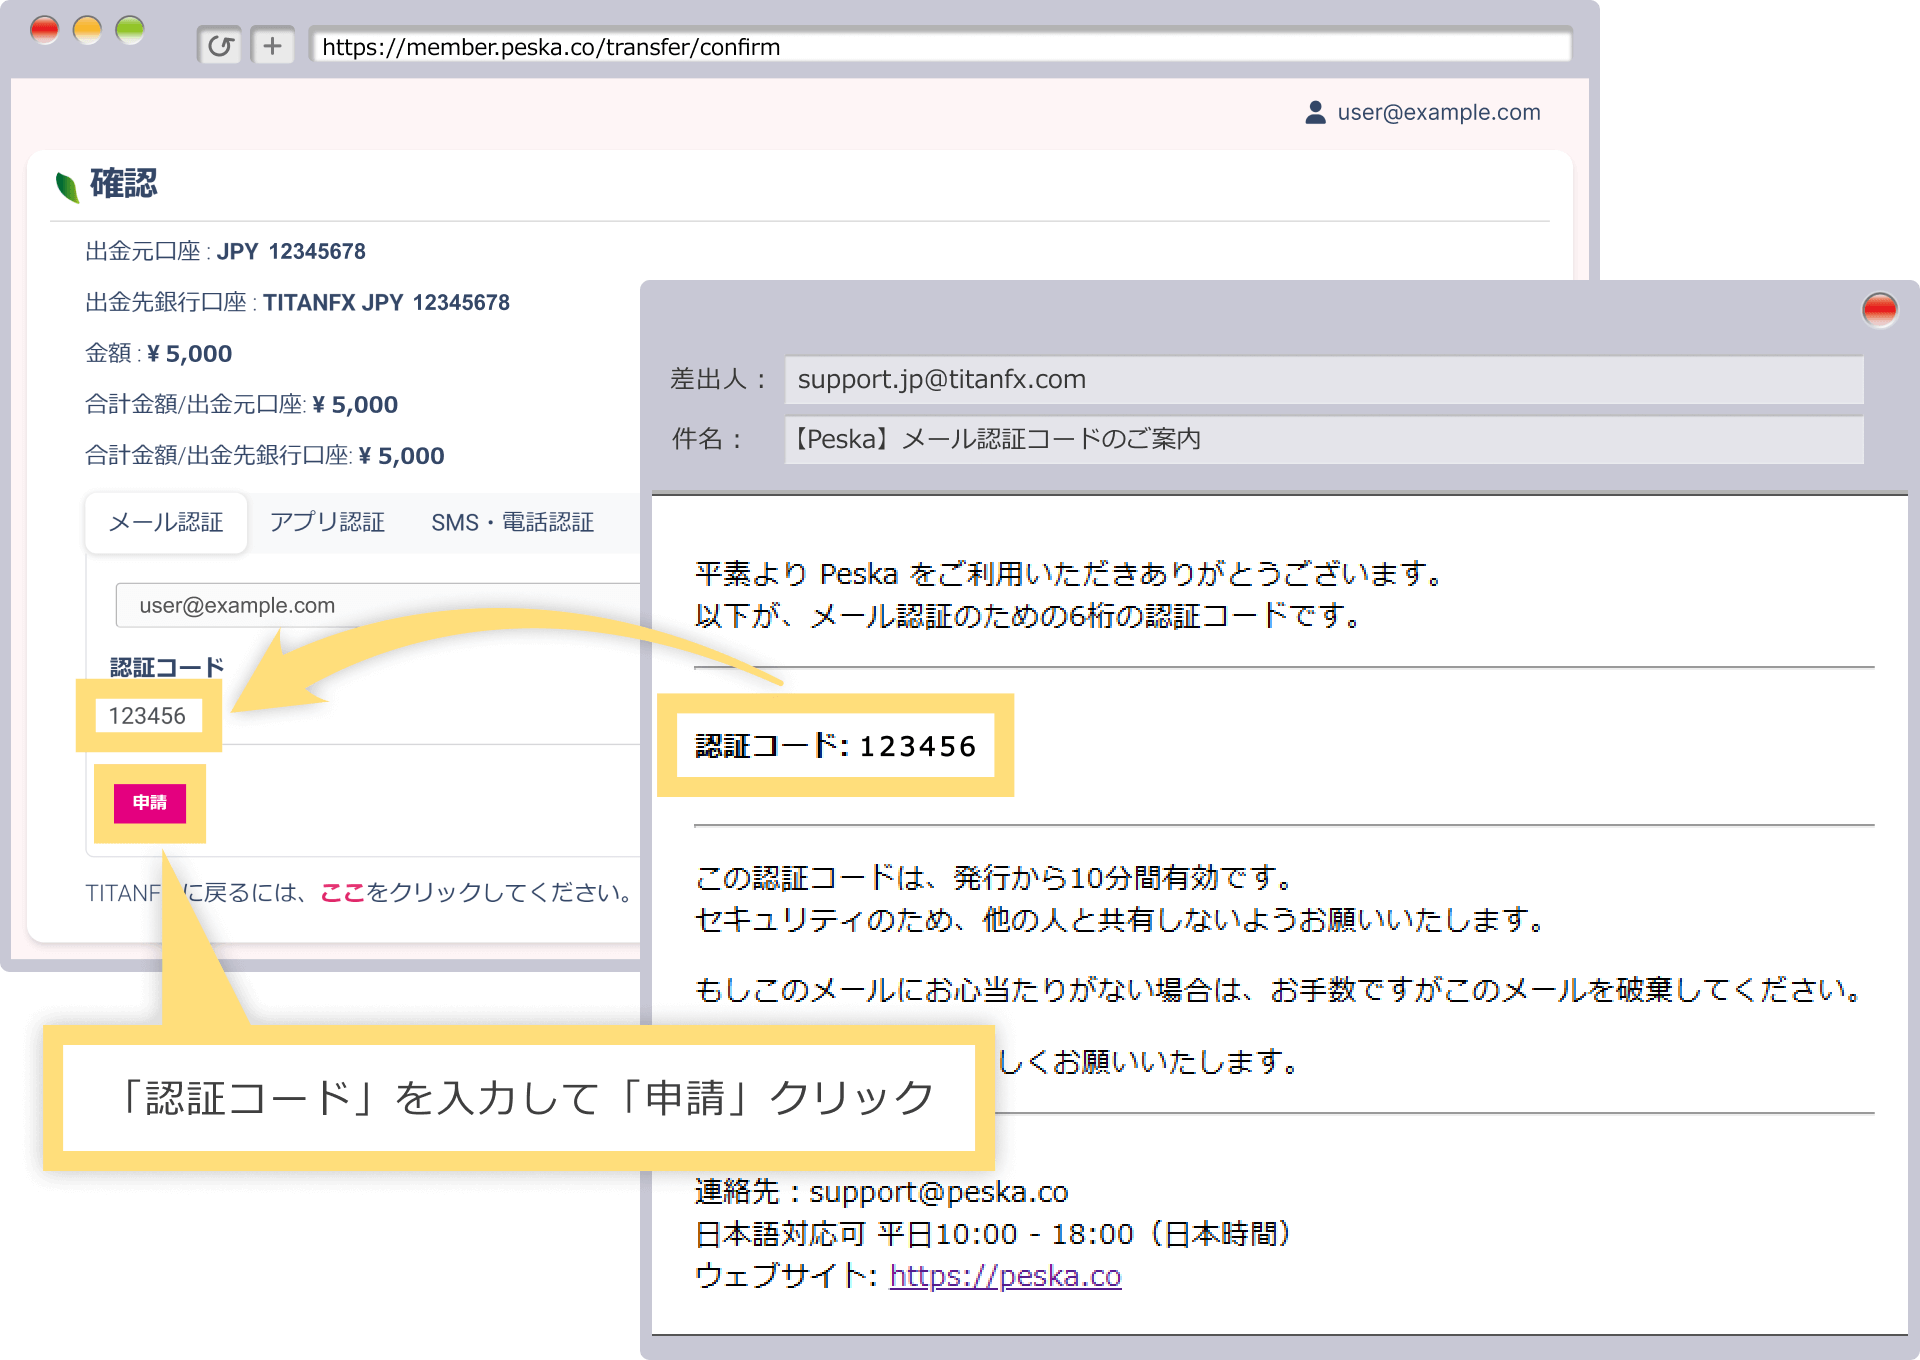Click the green maximize dot of browser window

(130, 31)
